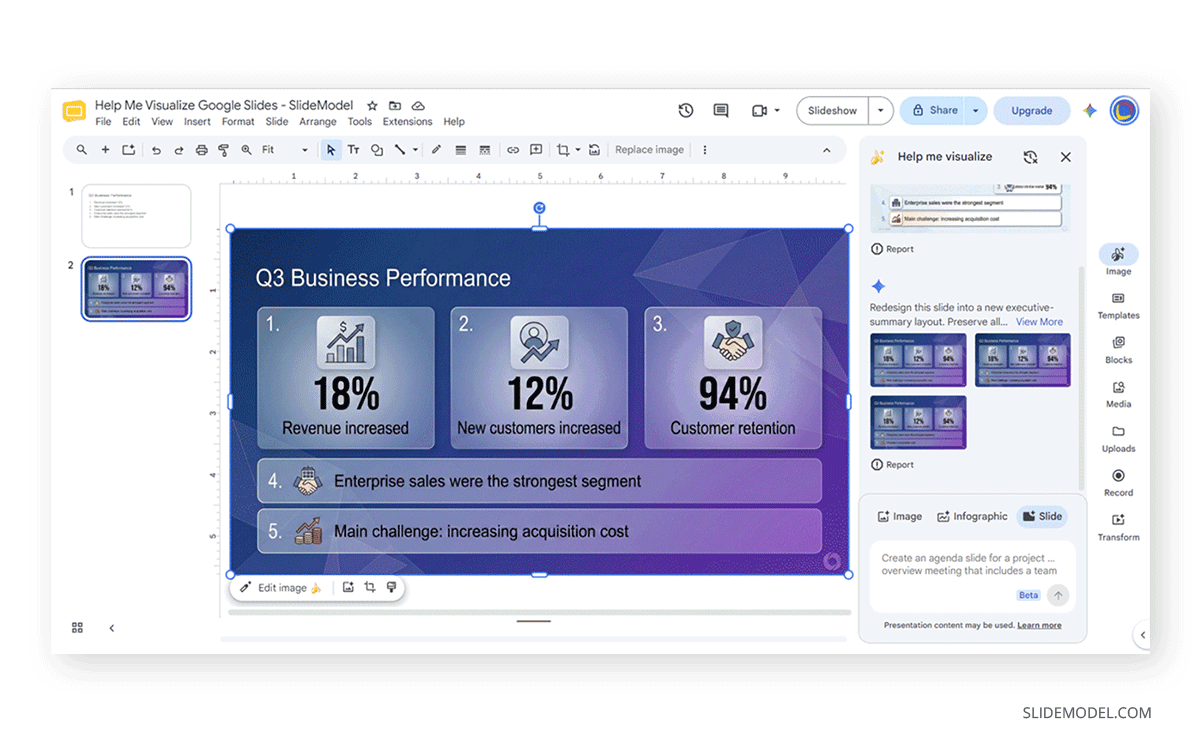
Task: Open Slideshow options dropdown arrow
Action: click(880, 111)
